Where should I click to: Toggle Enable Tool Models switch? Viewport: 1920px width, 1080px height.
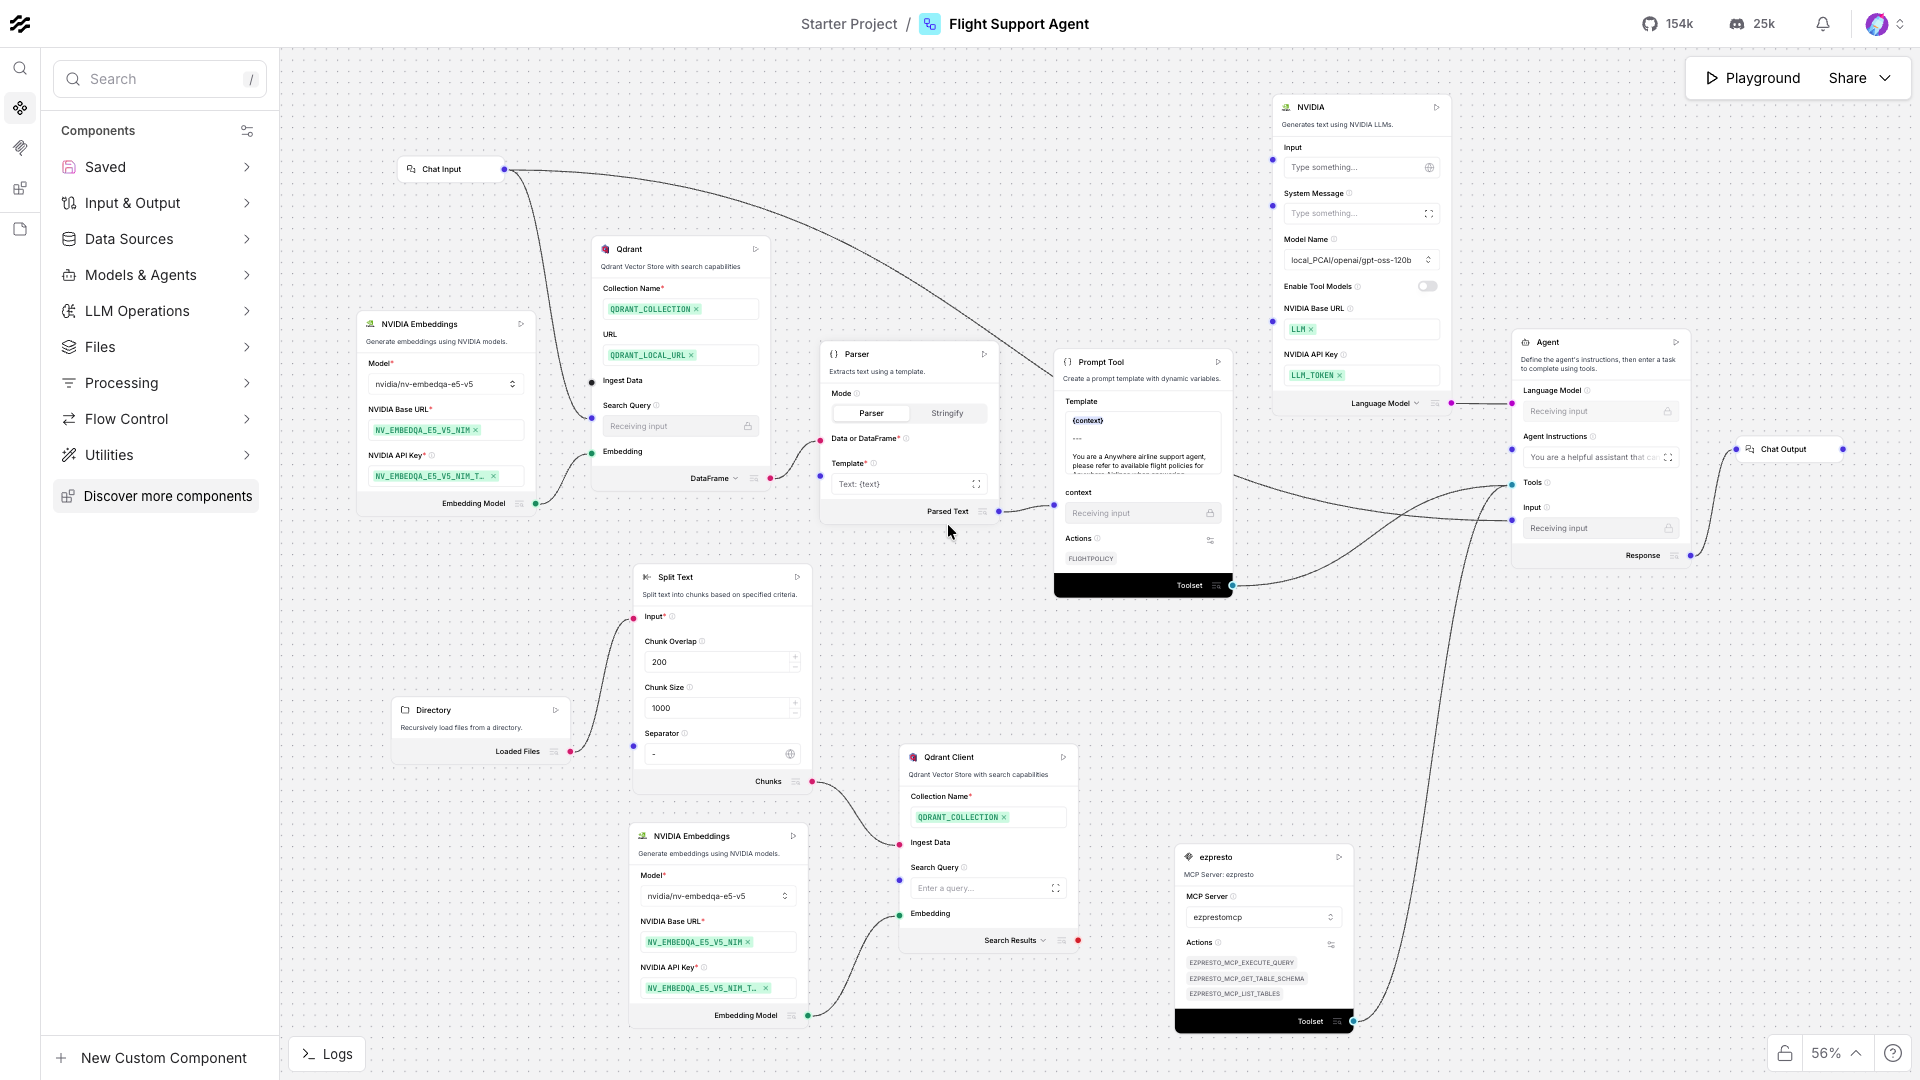tap(1428, 286)
